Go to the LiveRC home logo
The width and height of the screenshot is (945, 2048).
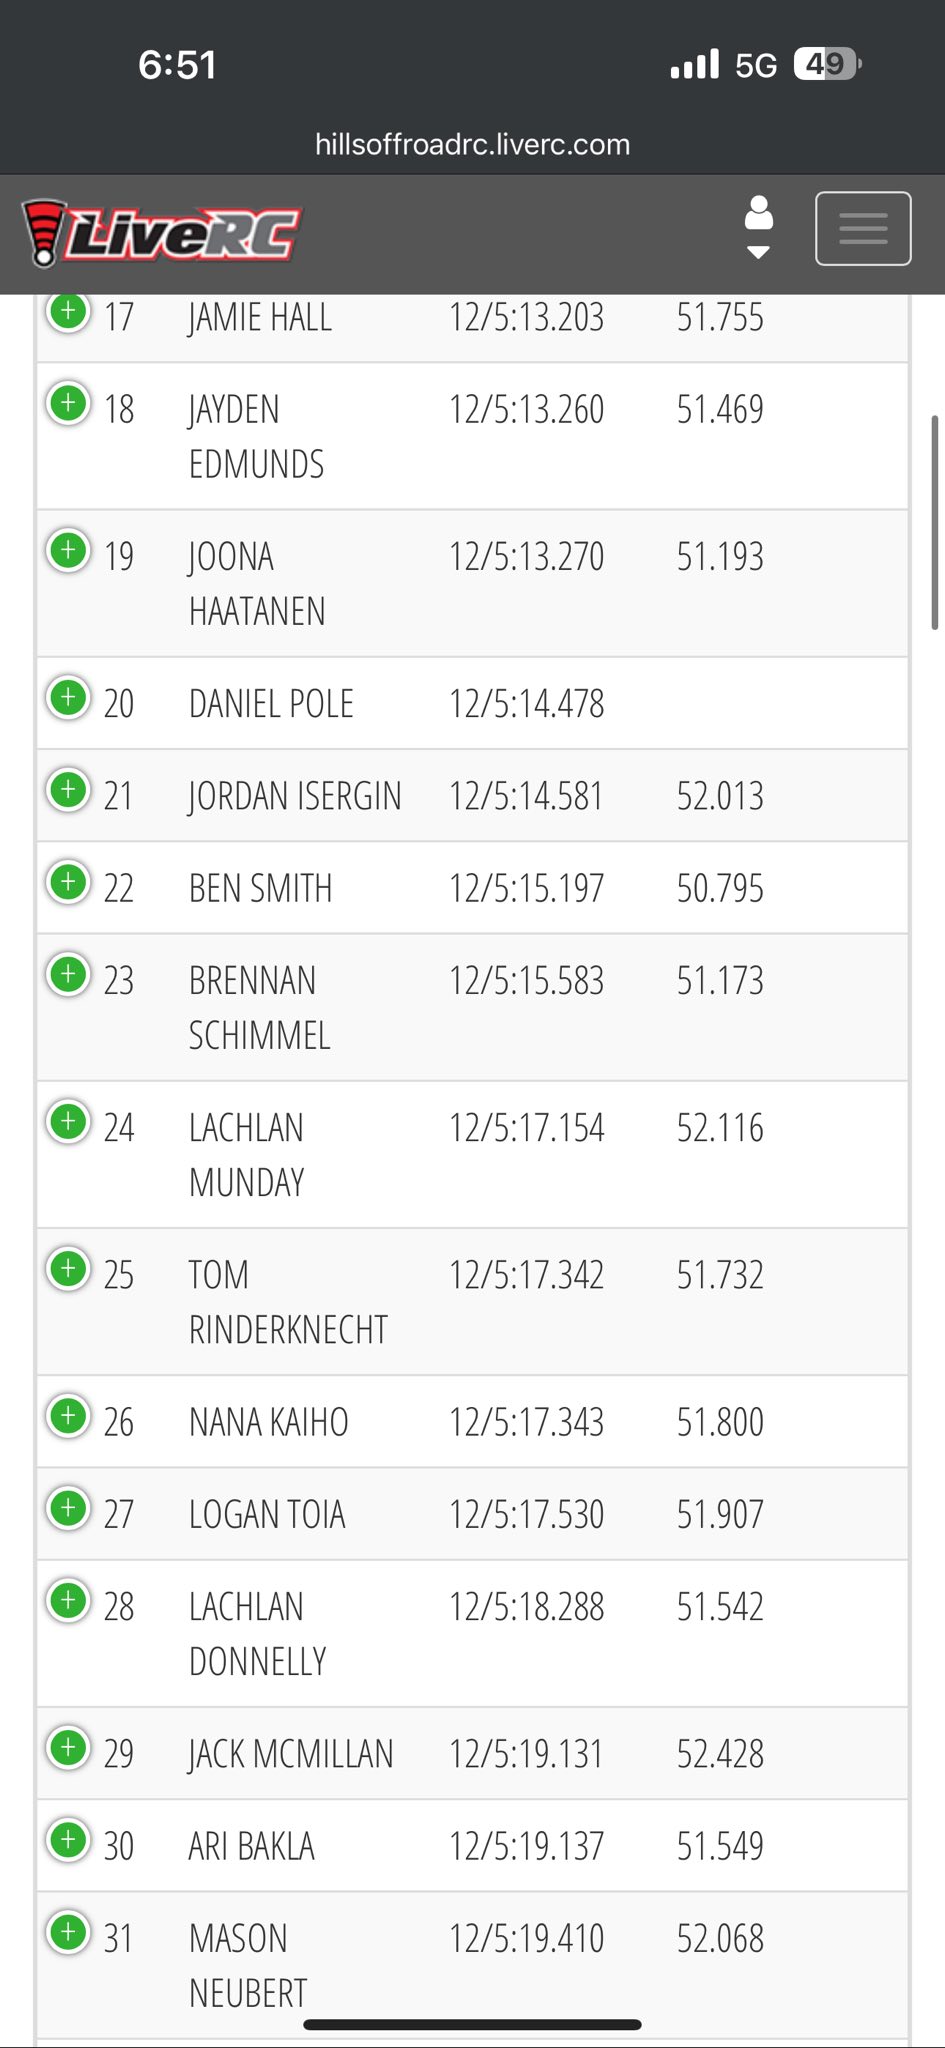pos(161,234)
